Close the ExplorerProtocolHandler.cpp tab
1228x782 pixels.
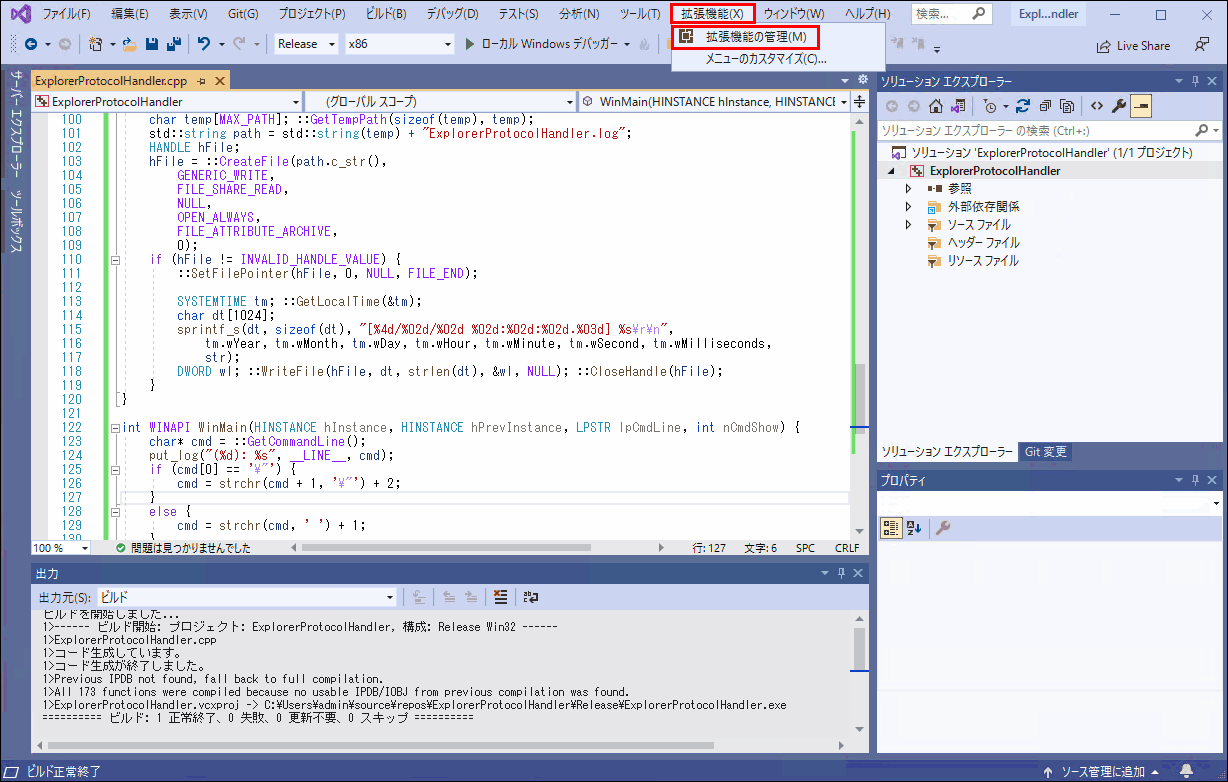pyautogui.click(x=218, y=80)
